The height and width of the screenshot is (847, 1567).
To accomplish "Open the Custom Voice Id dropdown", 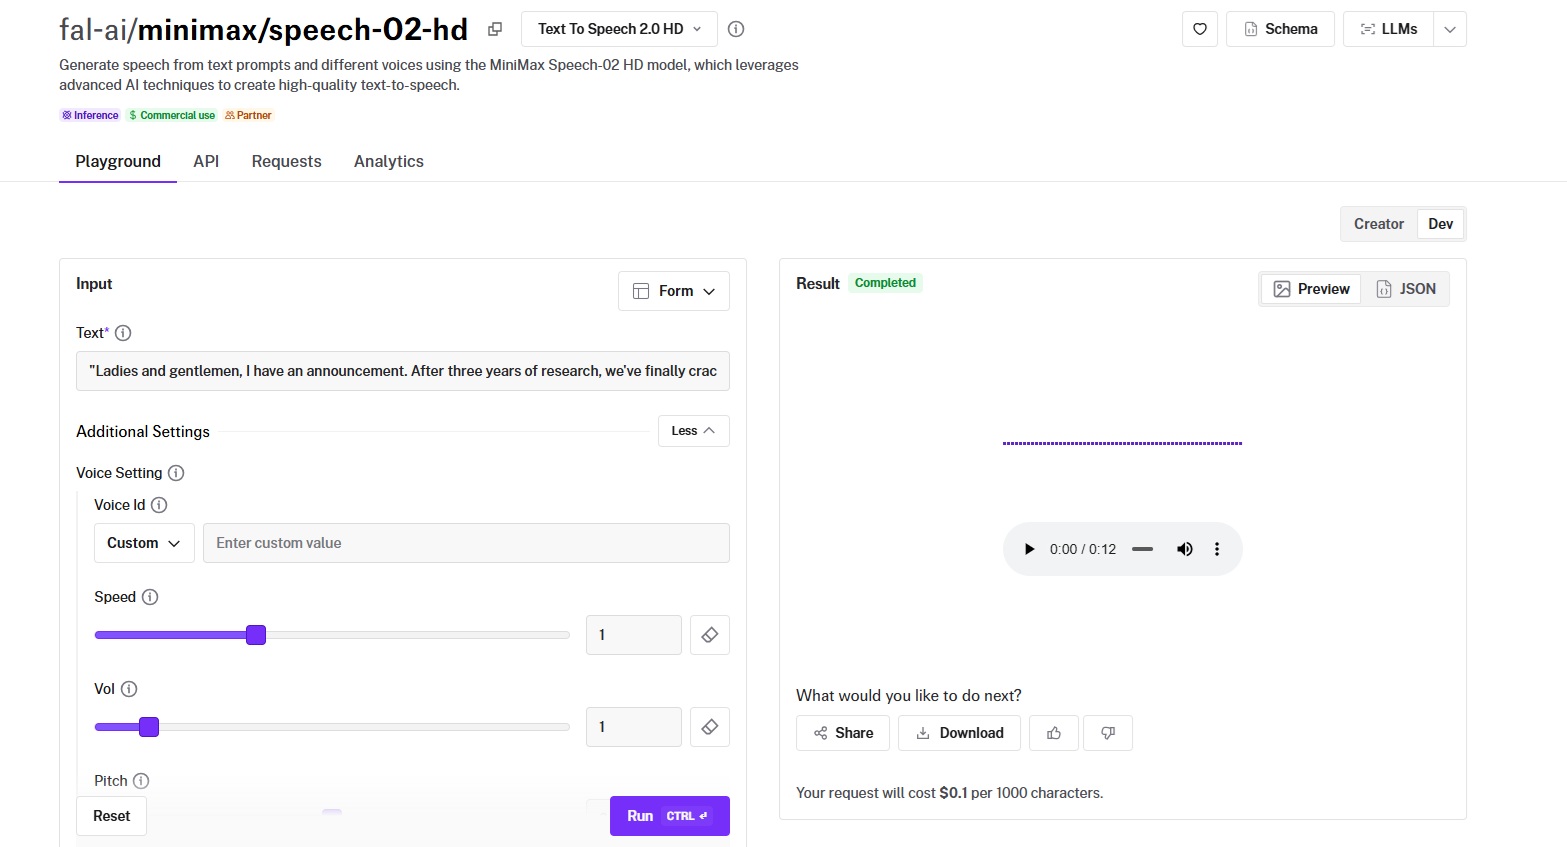I will pos(144,543).
